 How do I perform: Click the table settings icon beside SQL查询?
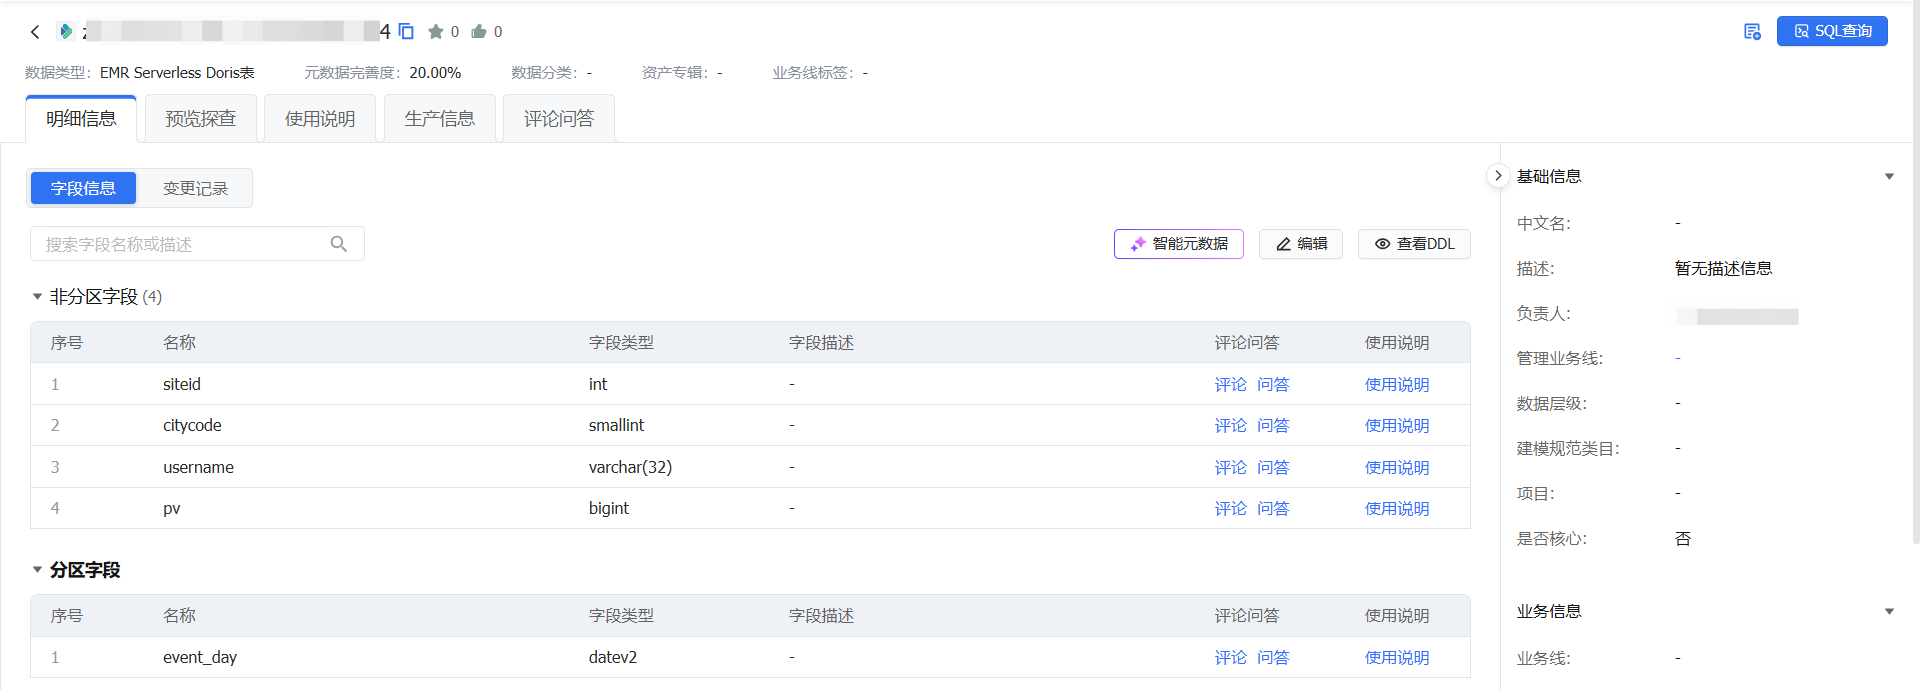coord(1752,32)
